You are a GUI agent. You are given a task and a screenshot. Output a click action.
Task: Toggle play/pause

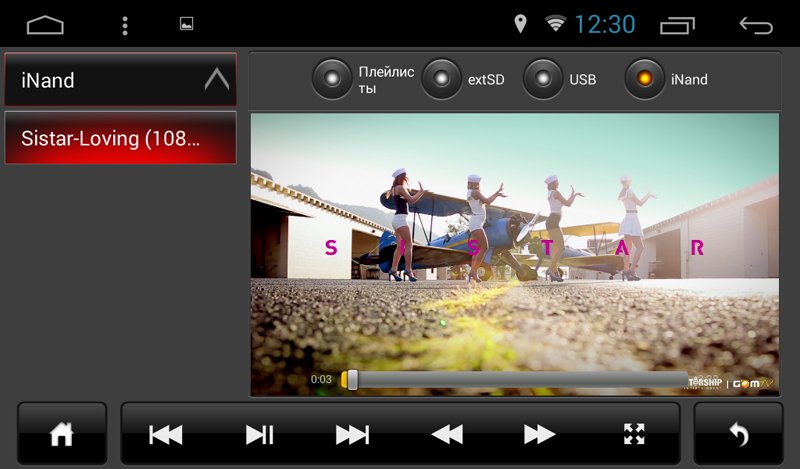click(x=259, y=435)
